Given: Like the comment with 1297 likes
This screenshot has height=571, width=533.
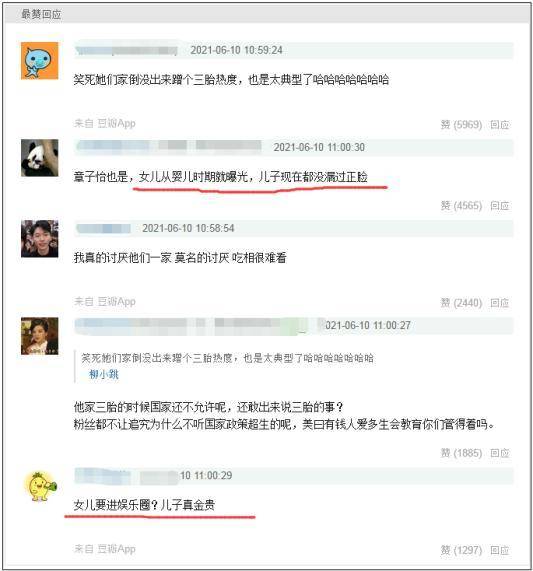Looking at the screenshot, I should tap(461, 550).
